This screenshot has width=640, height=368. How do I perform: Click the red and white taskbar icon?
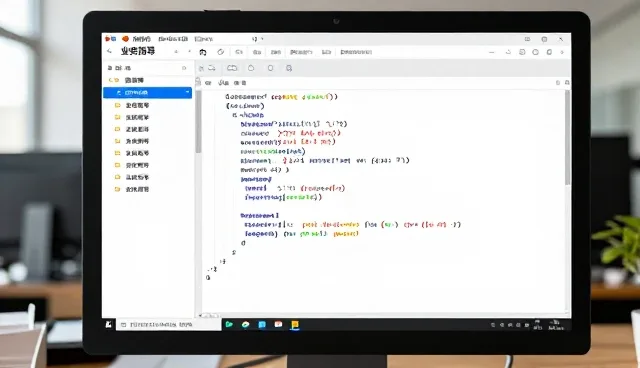click(x=278, y=324)
